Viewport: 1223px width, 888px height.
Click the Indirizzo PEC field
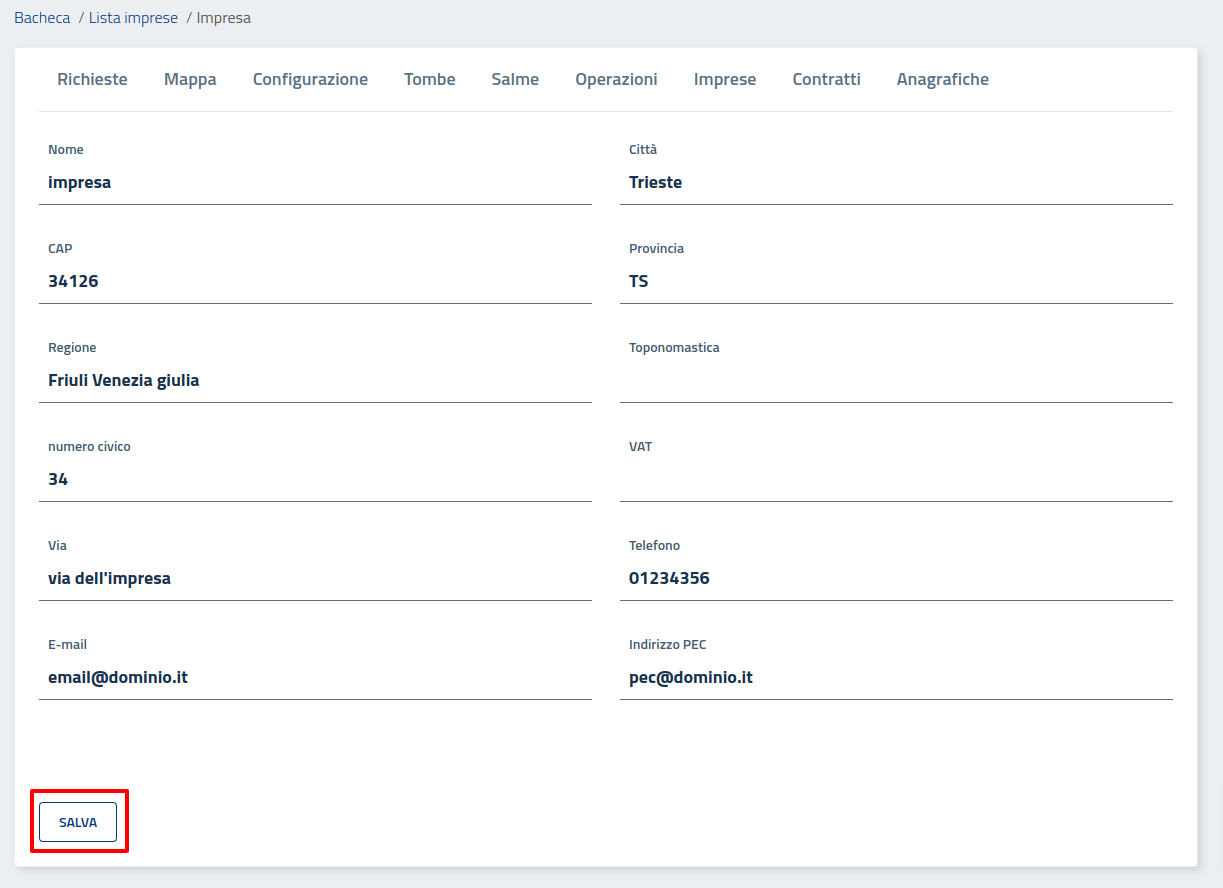pos(896,678)
